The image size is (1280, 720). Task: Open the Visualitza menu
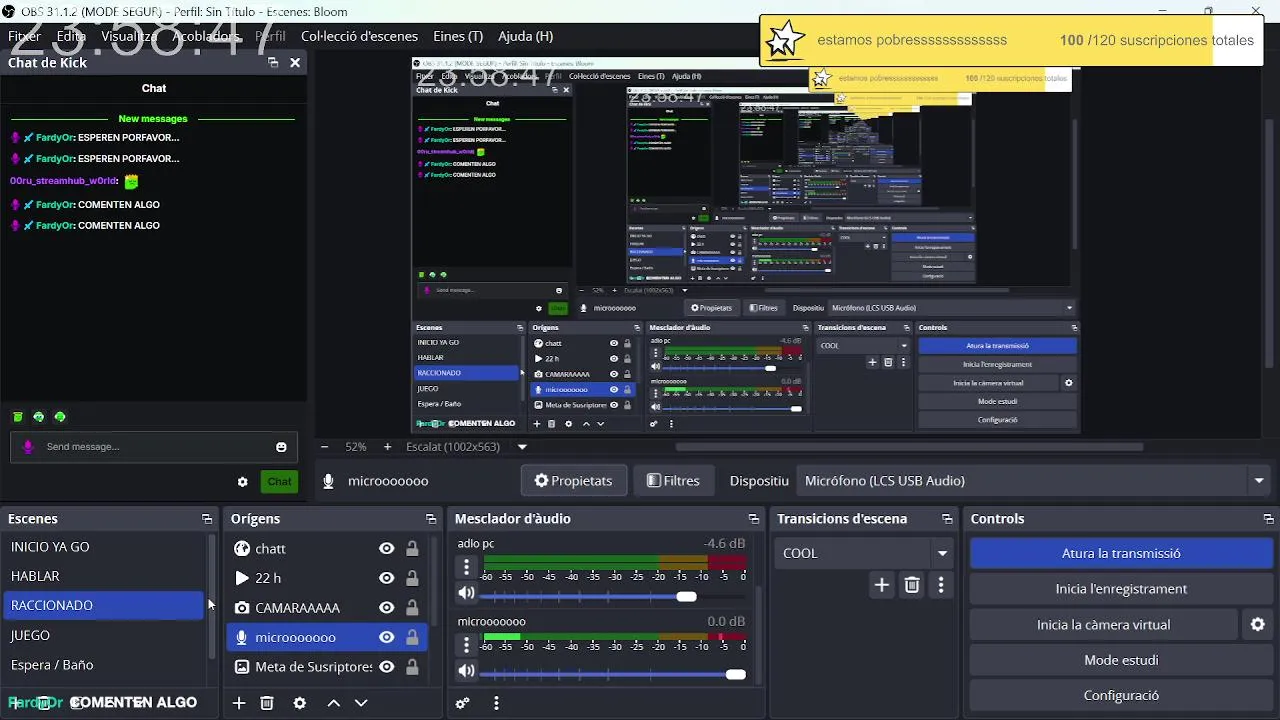(x=129, y=36)
